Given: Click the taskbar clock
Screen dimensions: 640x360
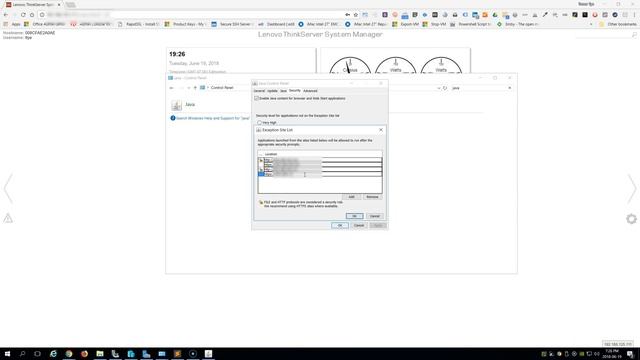Looking at the screenshot, I should 612,354.
